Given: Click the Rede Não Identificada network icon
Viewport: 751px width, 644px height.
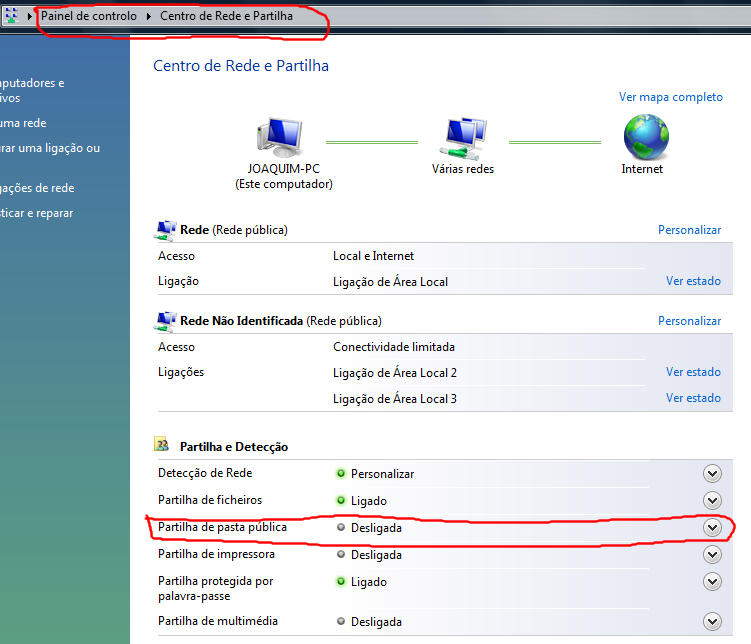Looking at the screenshot, I should 165,321.
